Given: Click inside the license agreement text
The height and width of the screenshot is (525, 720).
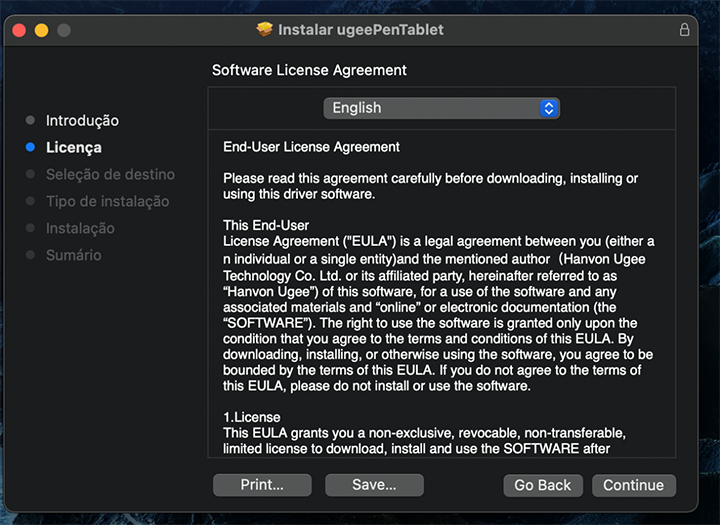Looking at the screenshot, I should (x=440, y=300).
